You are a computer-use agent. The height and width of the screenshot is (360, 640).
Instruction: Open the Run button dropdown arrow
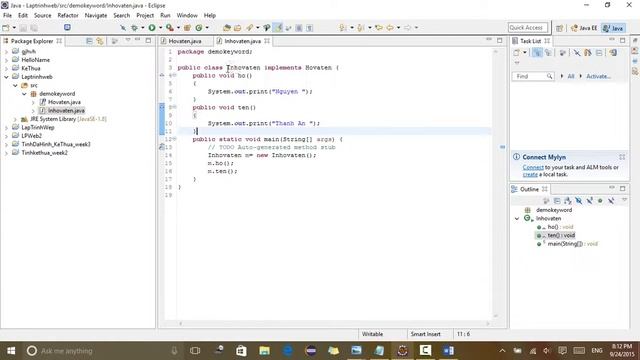[x=160, y=28]
